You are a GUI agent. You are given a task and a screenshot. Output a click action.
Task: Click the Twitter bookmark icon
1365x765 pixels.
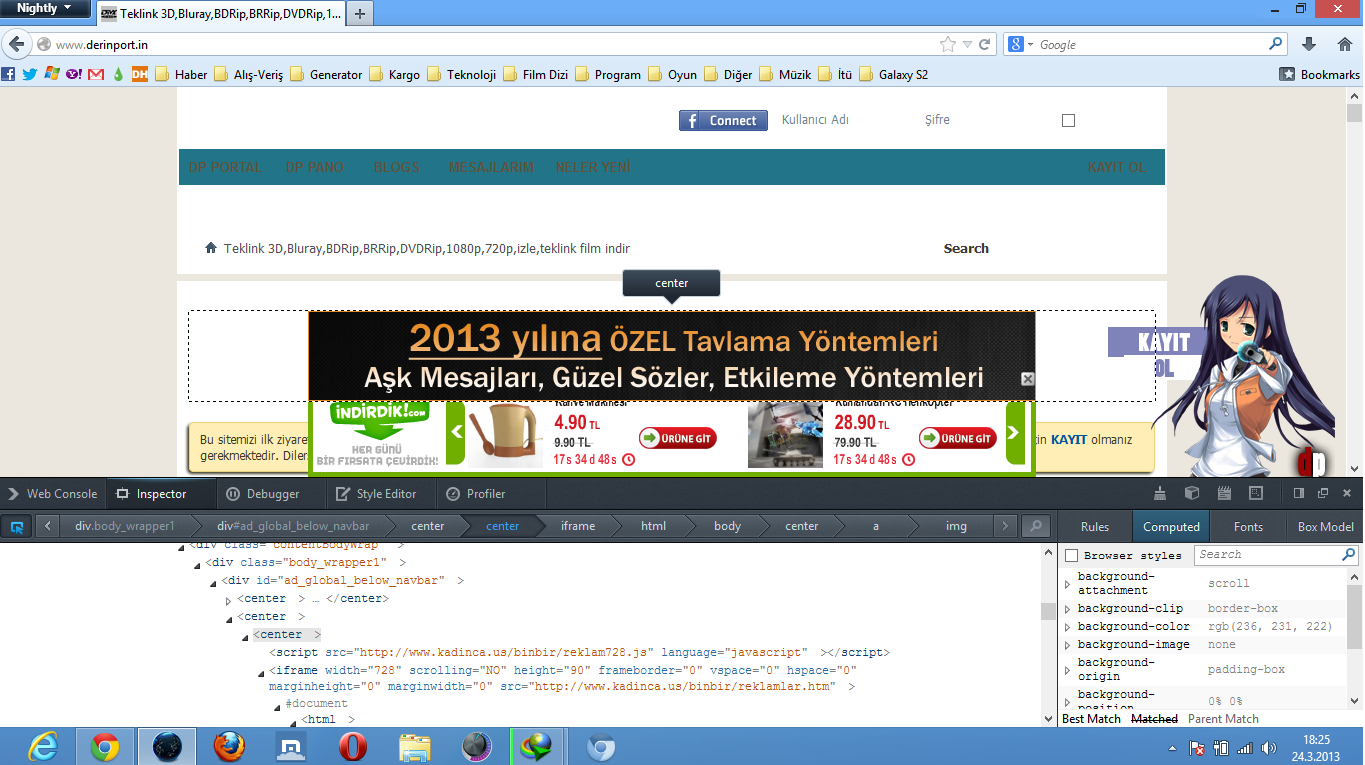(x=30, y=74)
